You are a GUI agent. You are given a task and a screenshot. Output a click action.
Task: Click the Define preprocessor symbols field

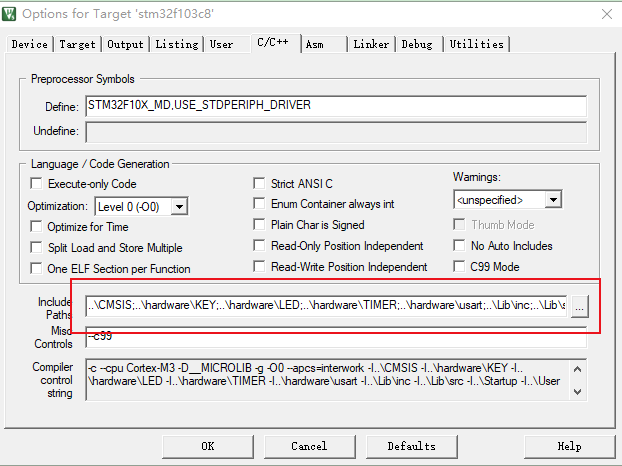tap(336, 105)
